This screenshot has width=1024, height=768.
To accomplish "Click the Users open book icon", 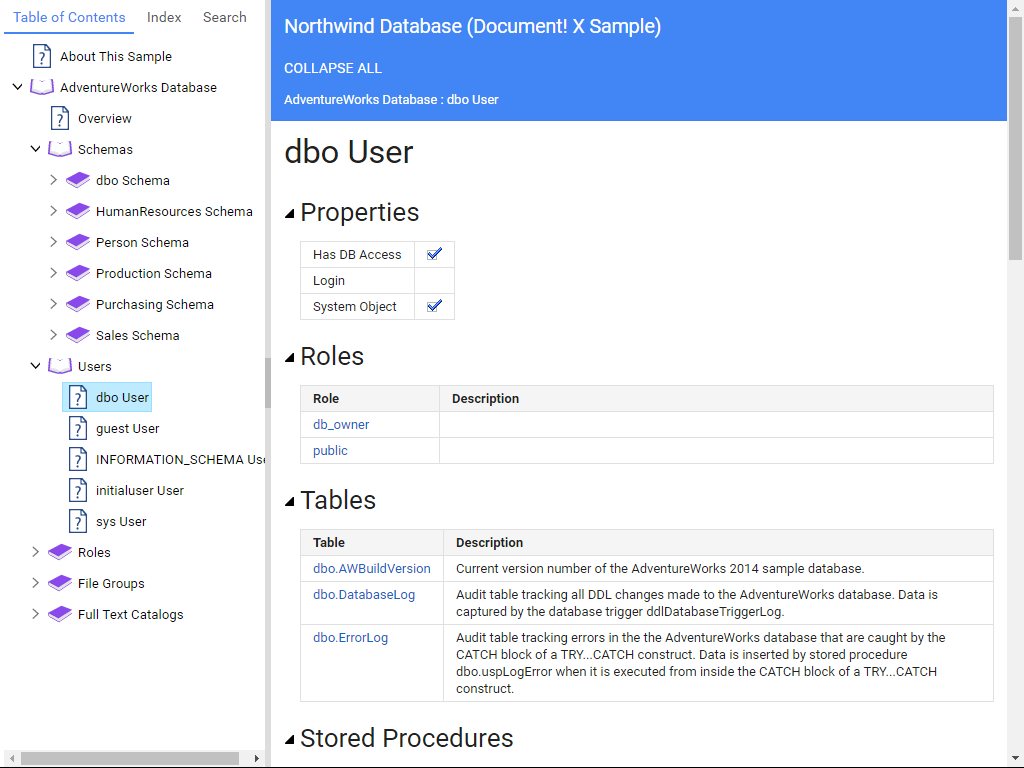I will (x=60, y=366).
